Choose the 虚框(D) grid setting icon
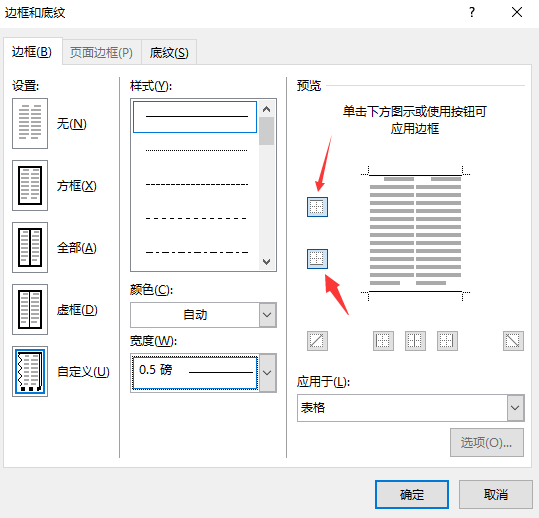The width and height of the screenshot is (539, 518). tap(30, 309)
